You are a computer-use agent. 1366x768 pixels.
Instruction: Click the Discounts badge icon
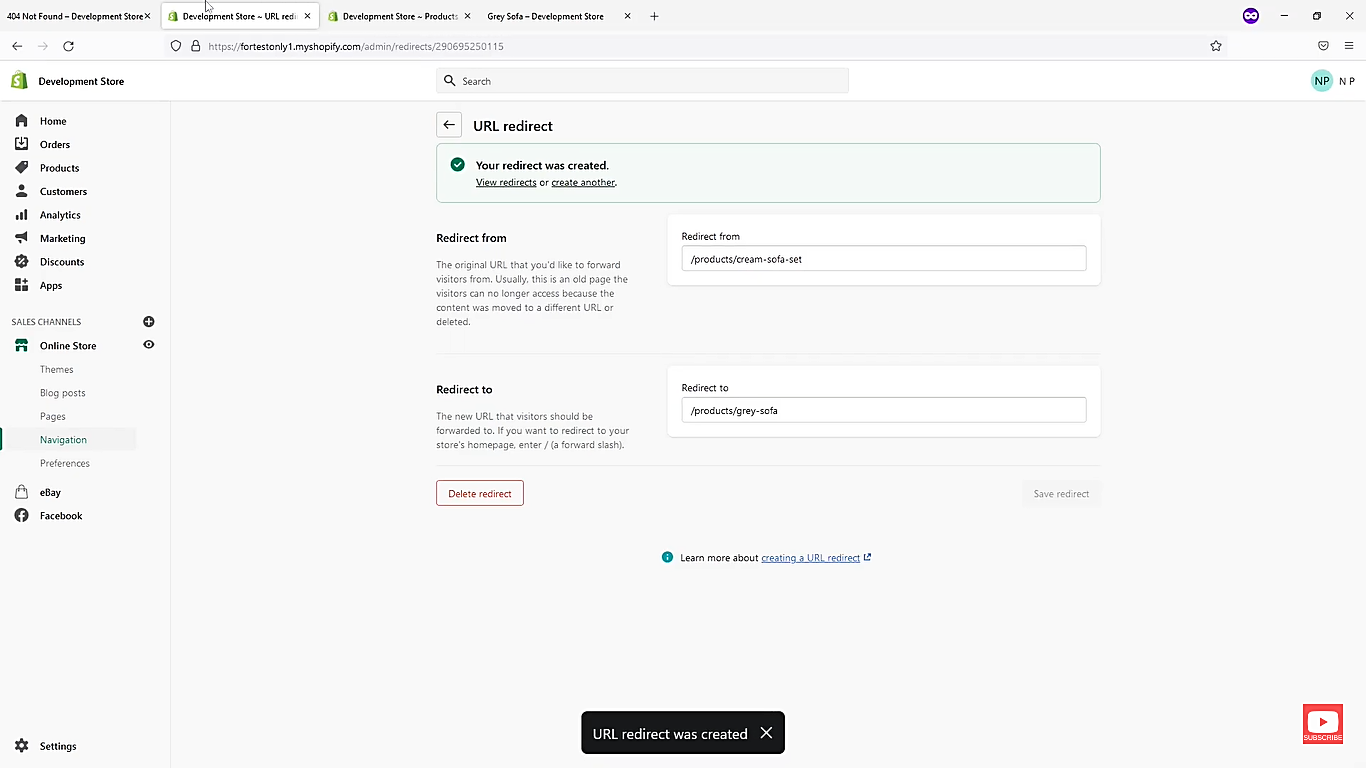tap(21, 261)
